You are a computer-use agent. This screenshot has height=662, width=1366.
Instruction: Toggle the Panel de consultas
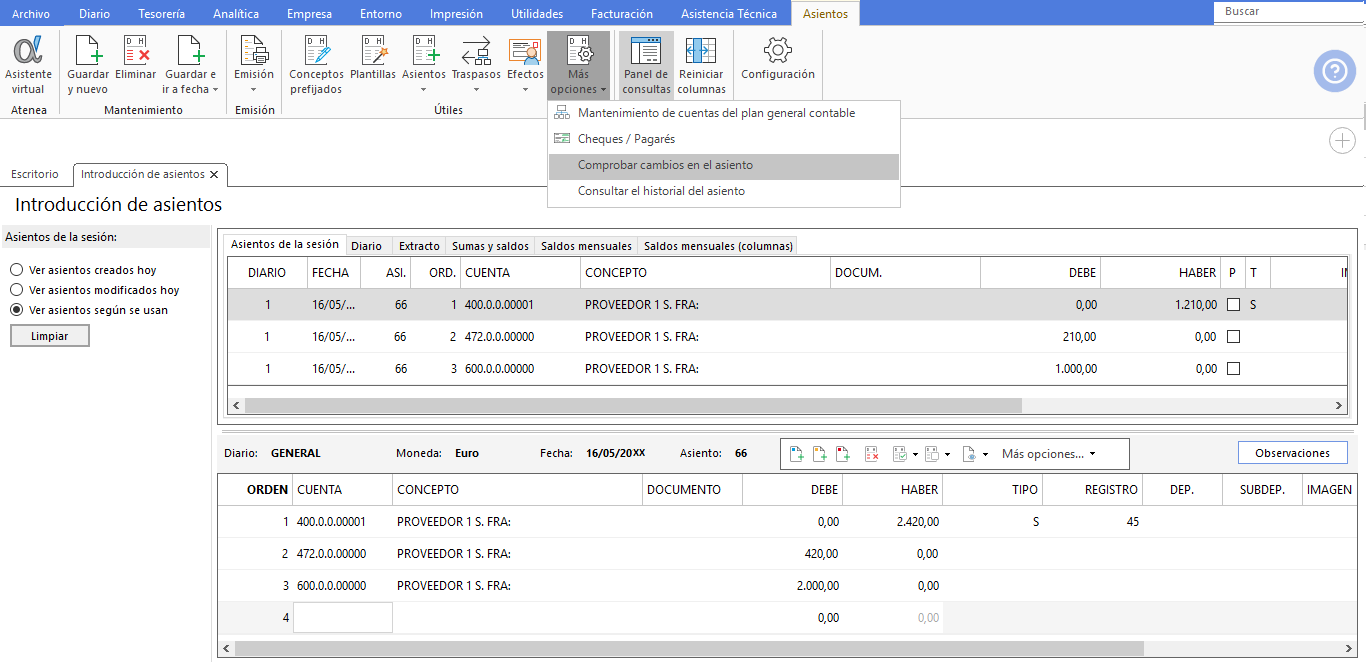(646, 65)
